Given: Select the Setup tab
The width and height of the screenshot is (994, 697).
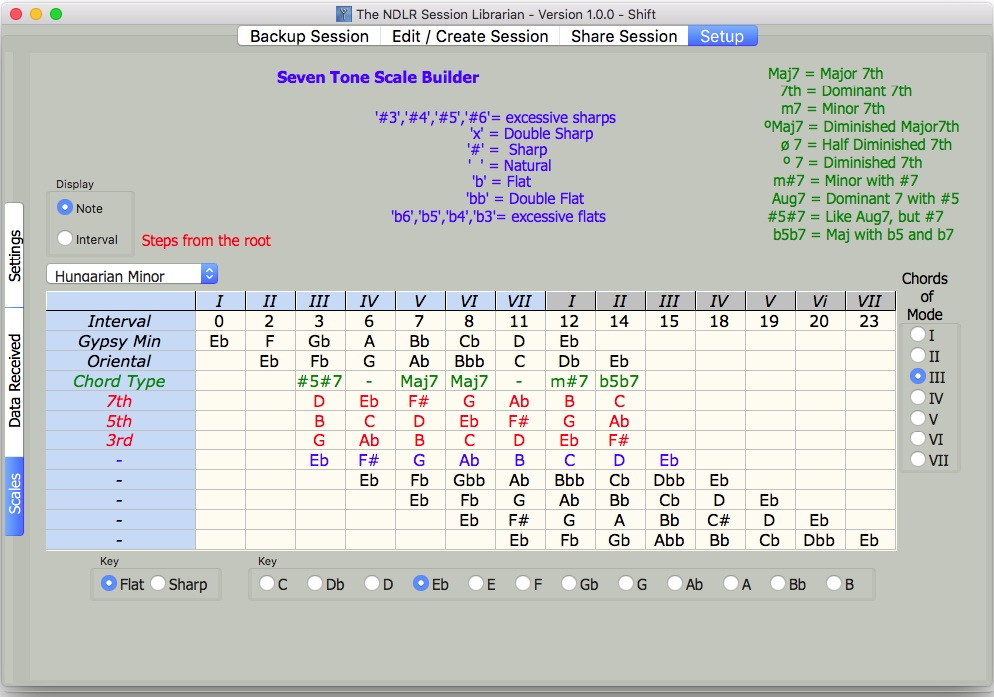Looking at the screenshot, I should point(722,35).
